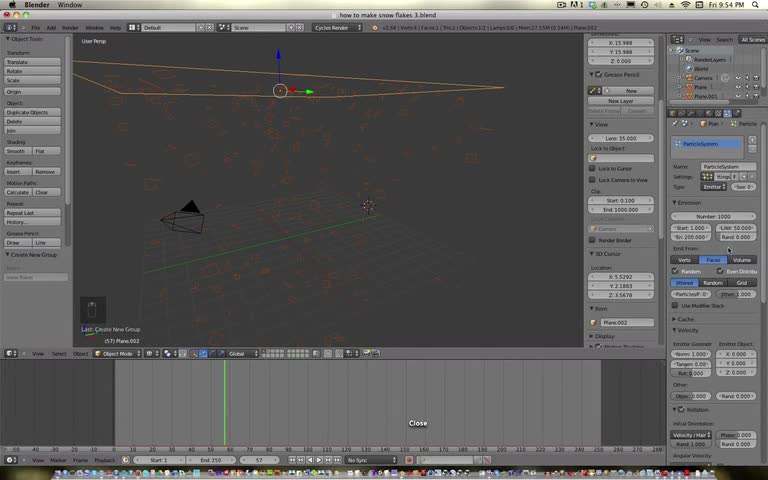Open the Object Mode dropdown
Viewport: 768px width, 480px height.
[x=114, y=353]
